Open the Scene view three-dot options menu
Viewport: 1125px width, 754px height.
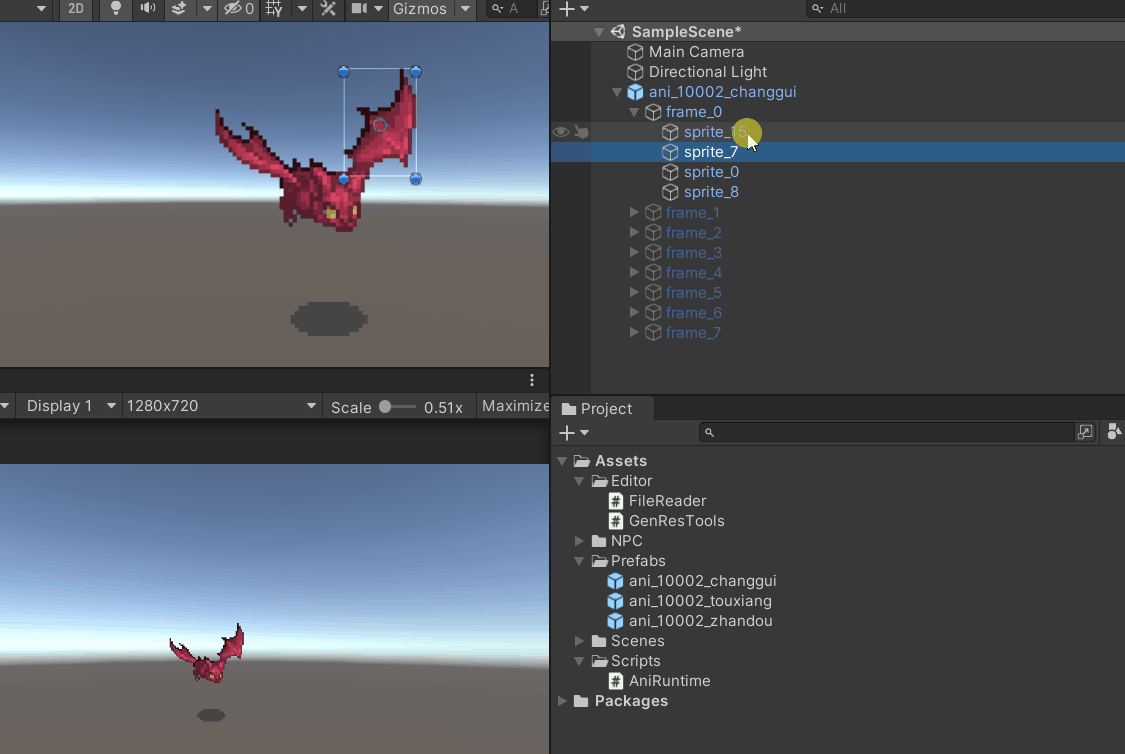532,380
